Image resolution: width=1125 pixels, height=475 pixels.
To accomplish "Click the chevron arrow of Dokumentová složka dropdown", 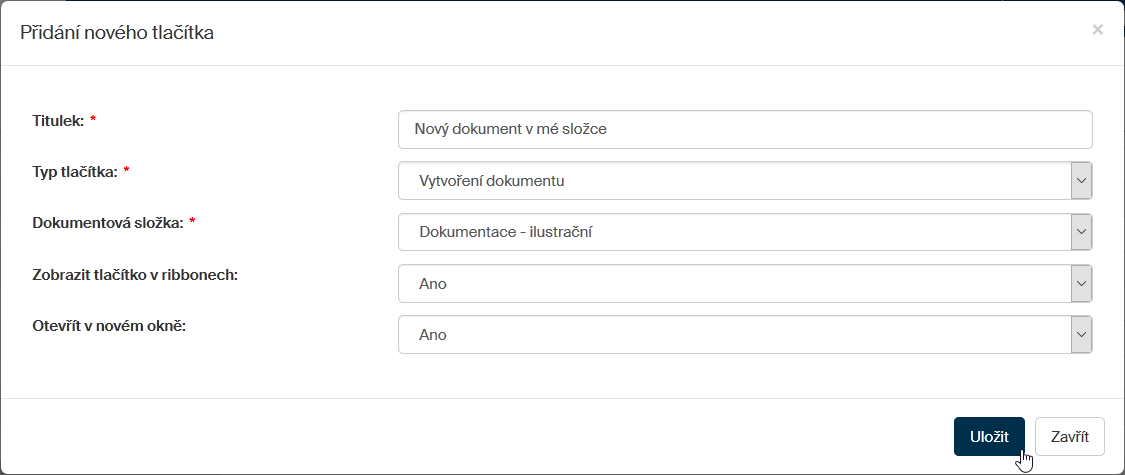I will point(1081,232).
